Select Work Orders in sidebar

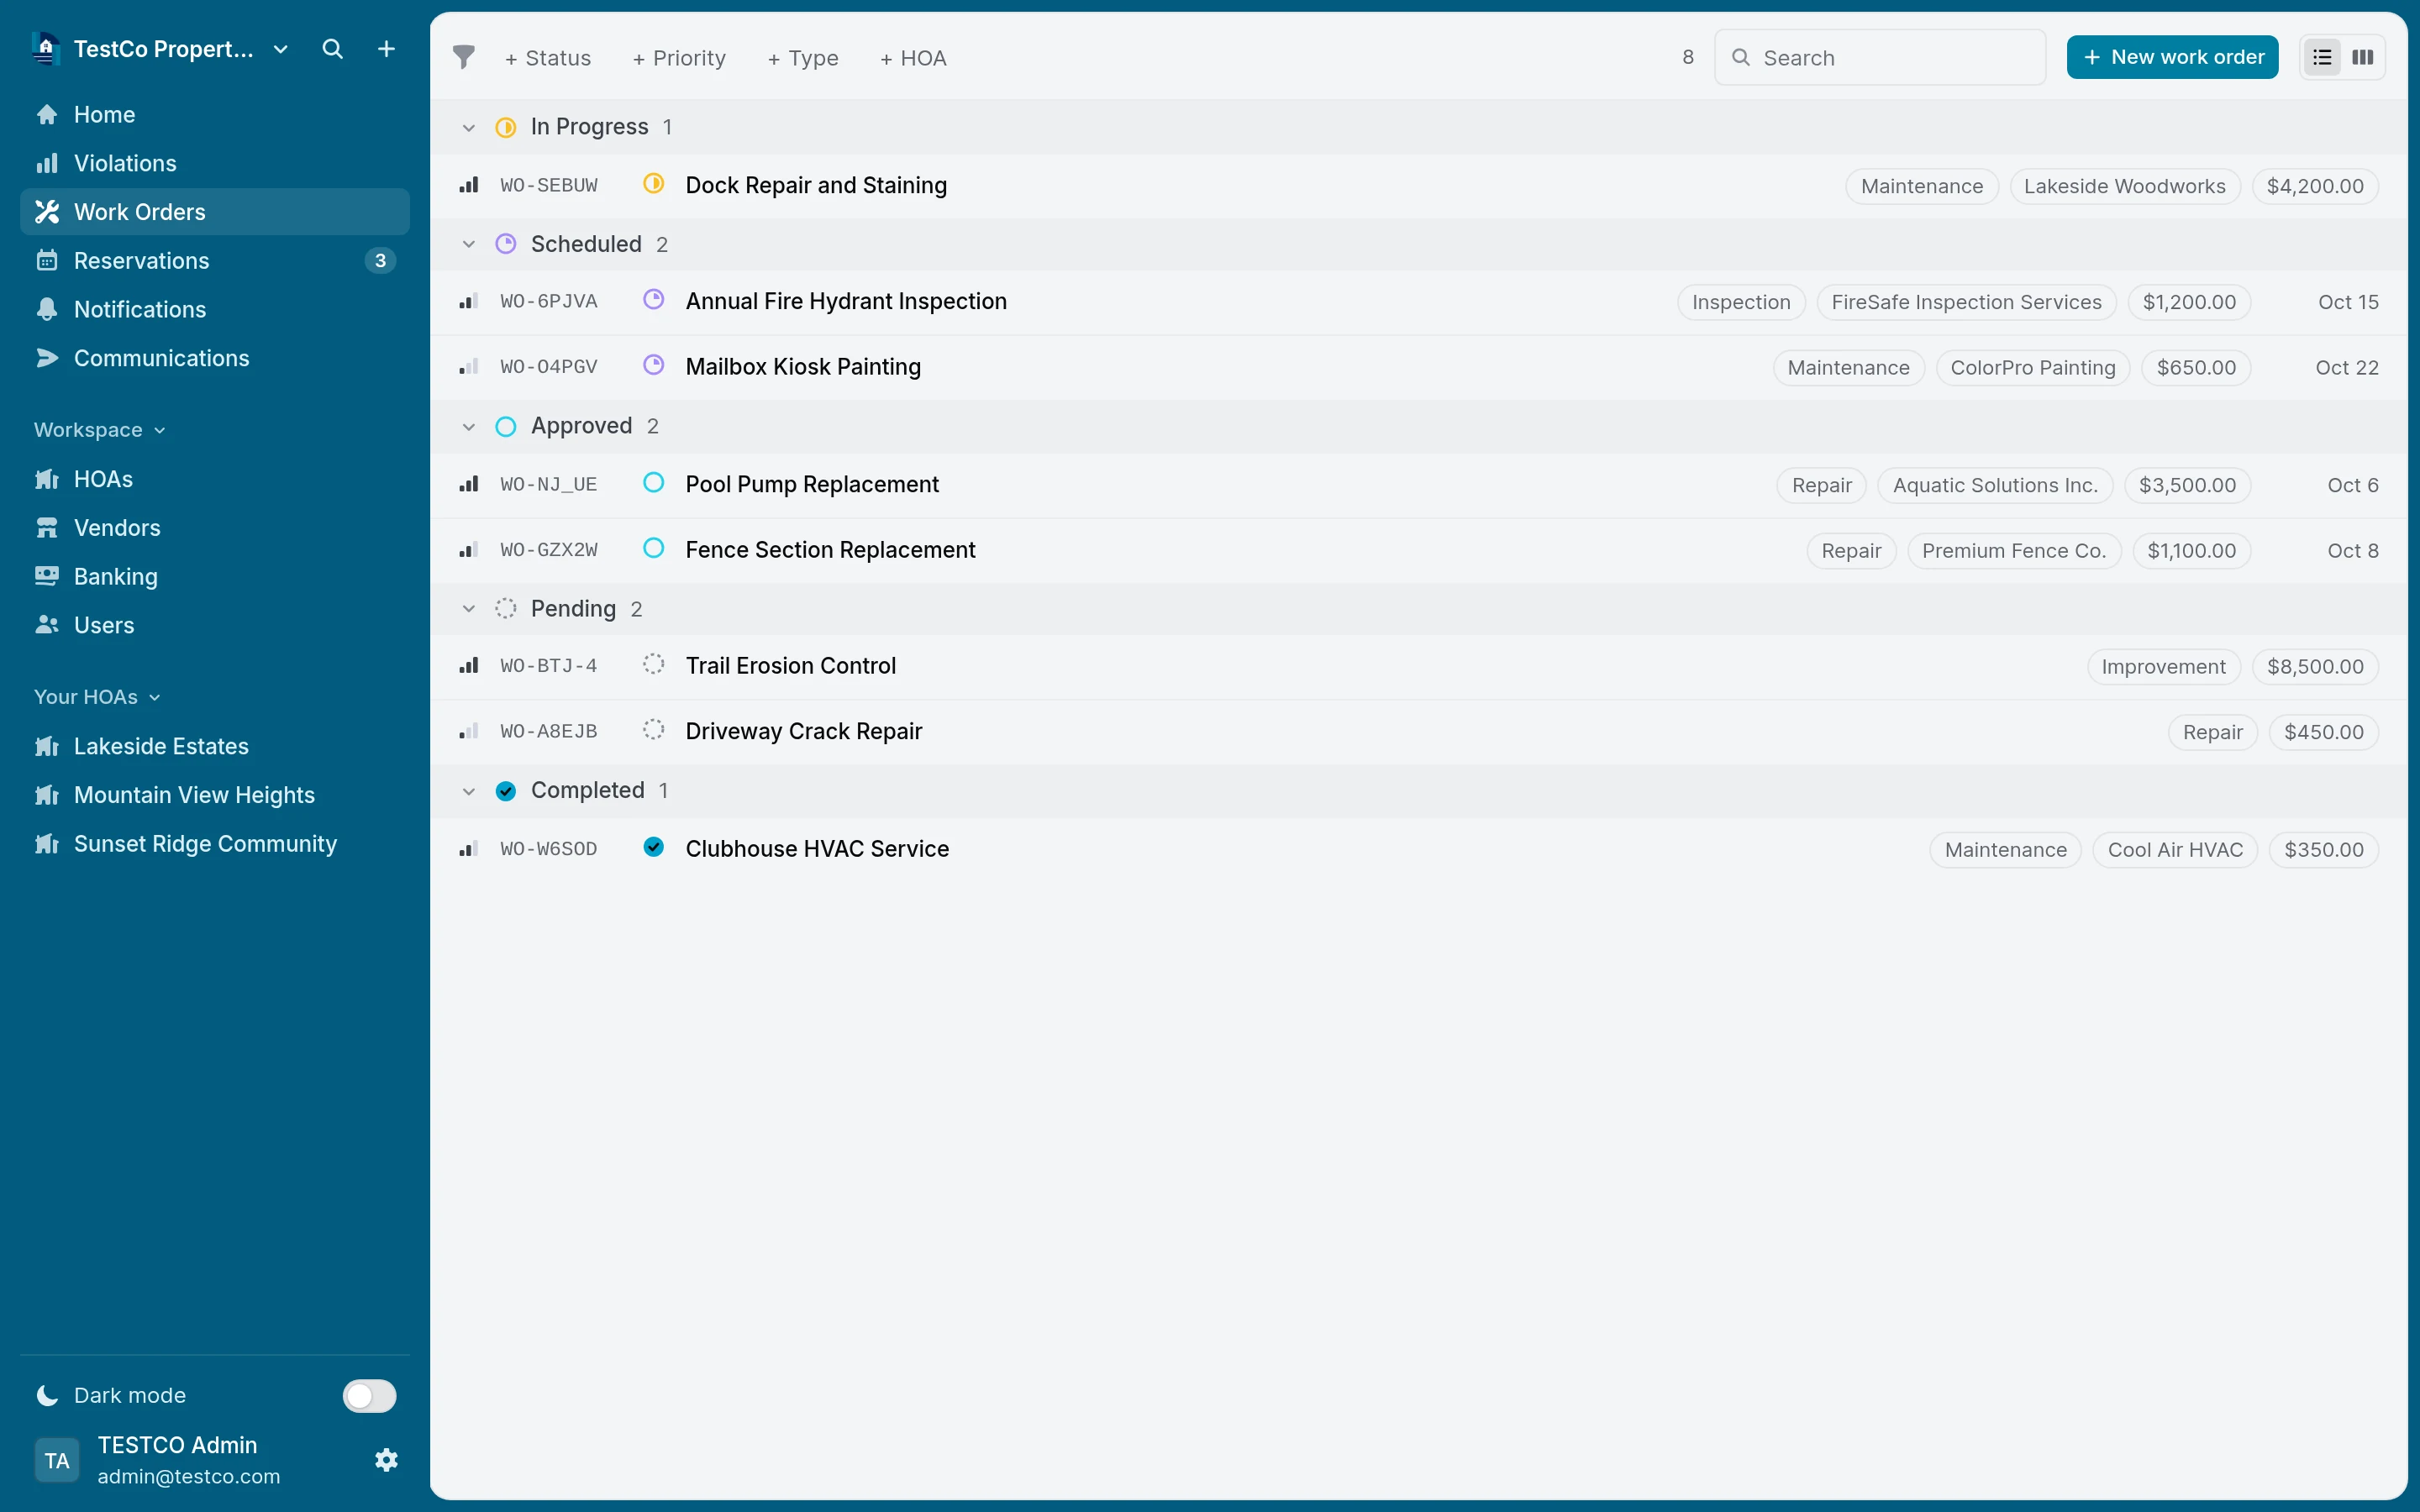tap(215, 212)
